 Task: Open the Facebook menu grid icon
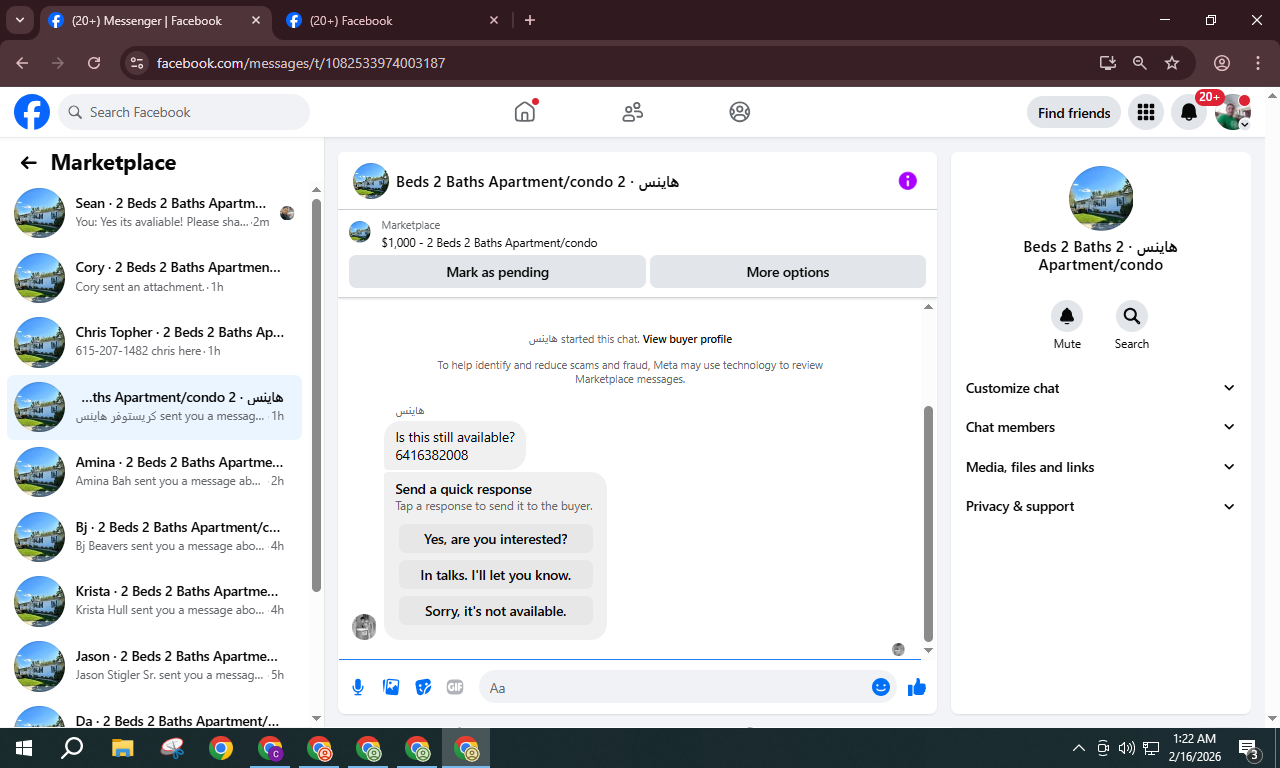point(1146,113)
